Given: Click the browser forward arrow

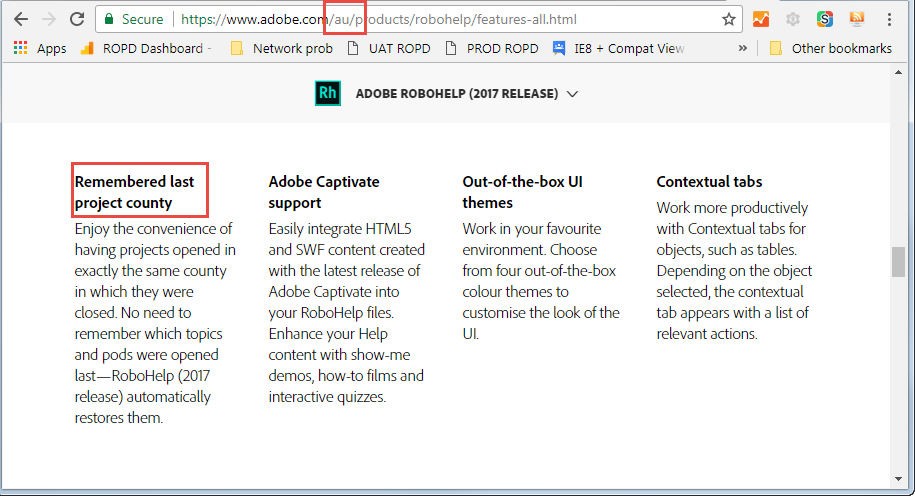Looking at the screenshot, I should pos(49,19).
